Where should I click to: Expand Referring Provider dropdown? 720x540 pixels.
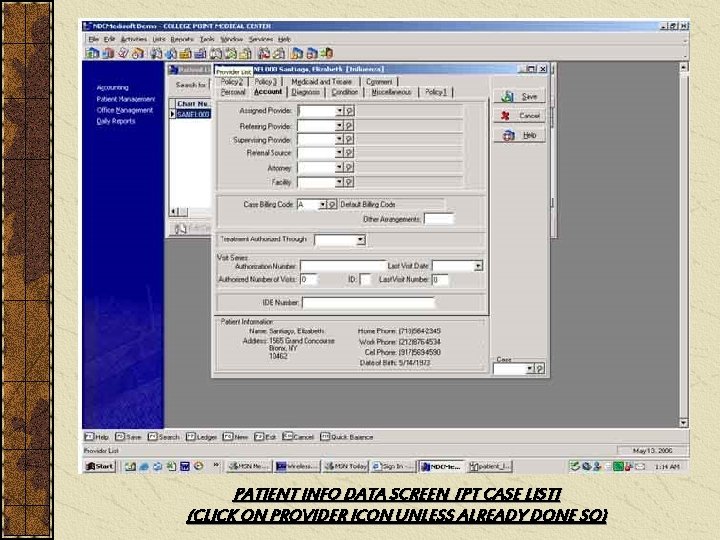(340, 125)
